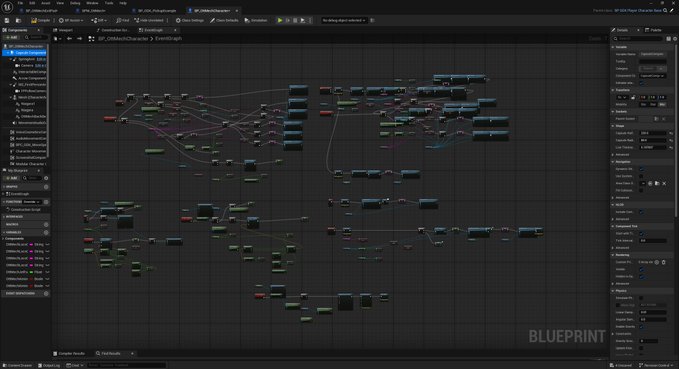This screenshot has width=679, height=369.
Task: Open Details panel settings gear
Action: point(675,39)
